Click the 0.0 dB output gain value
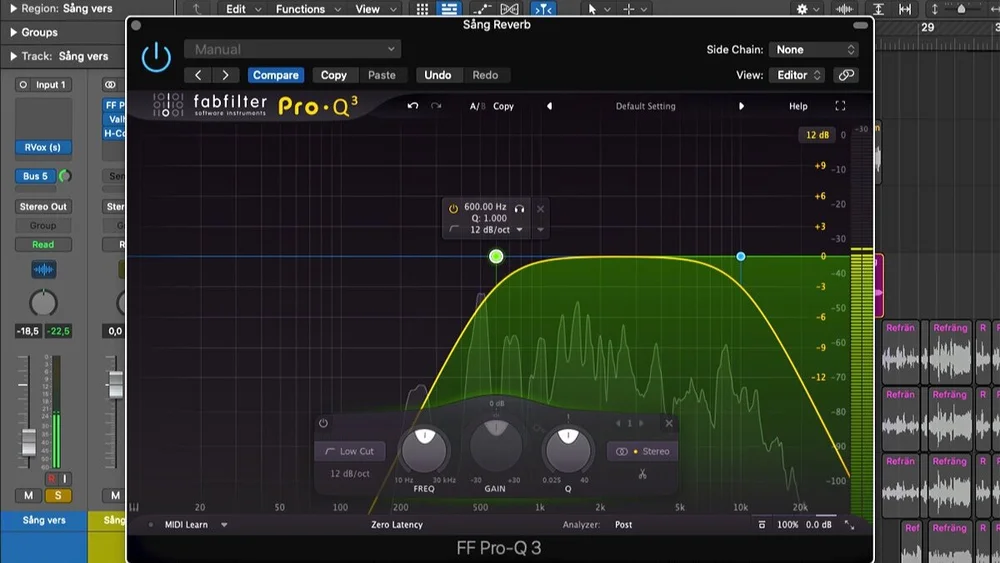The image size is (1000, 563). tap(818, 525)
